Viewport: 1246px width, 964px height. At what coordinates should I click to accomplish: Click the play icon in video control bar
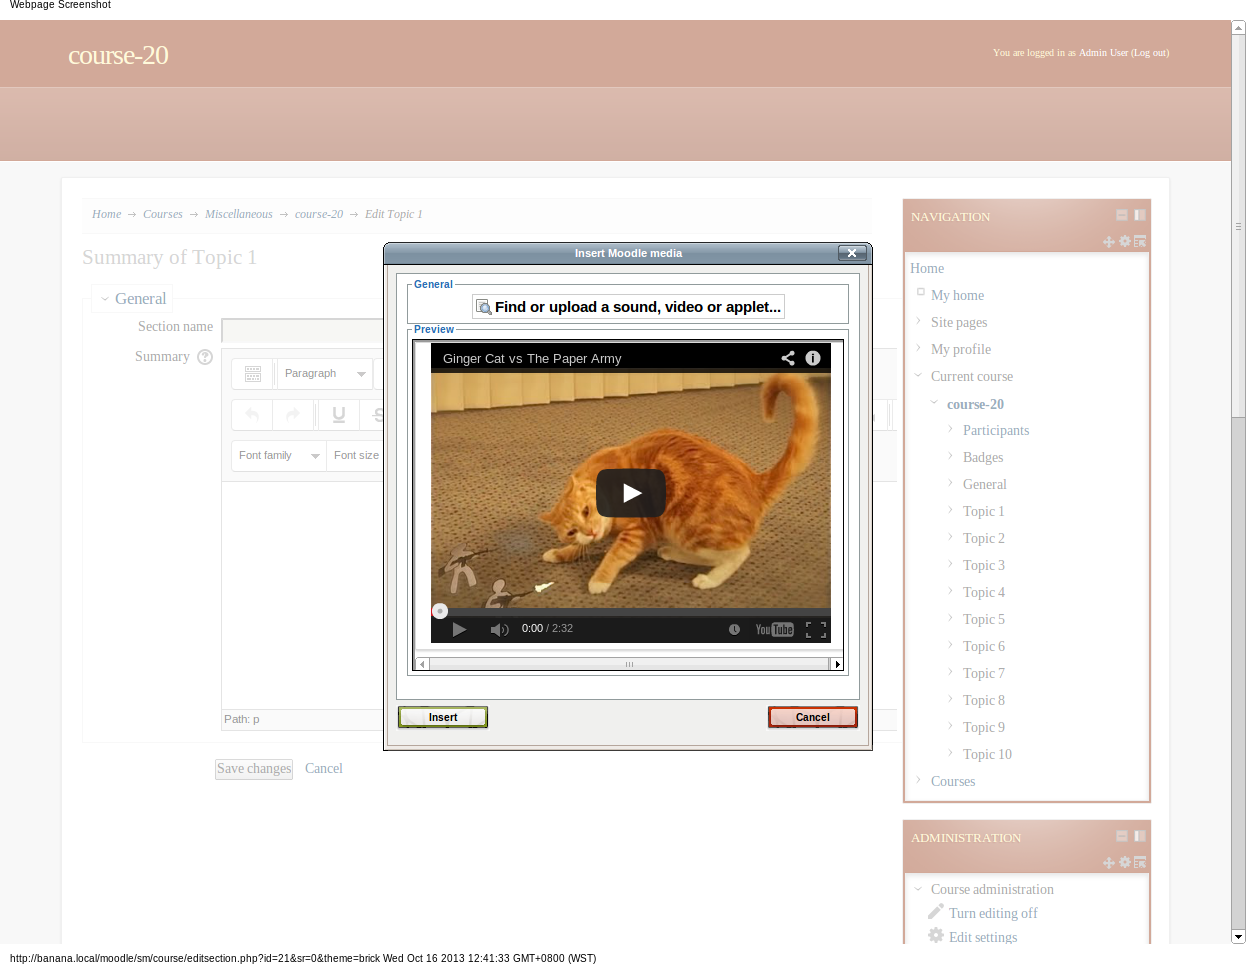coord(459,629)
